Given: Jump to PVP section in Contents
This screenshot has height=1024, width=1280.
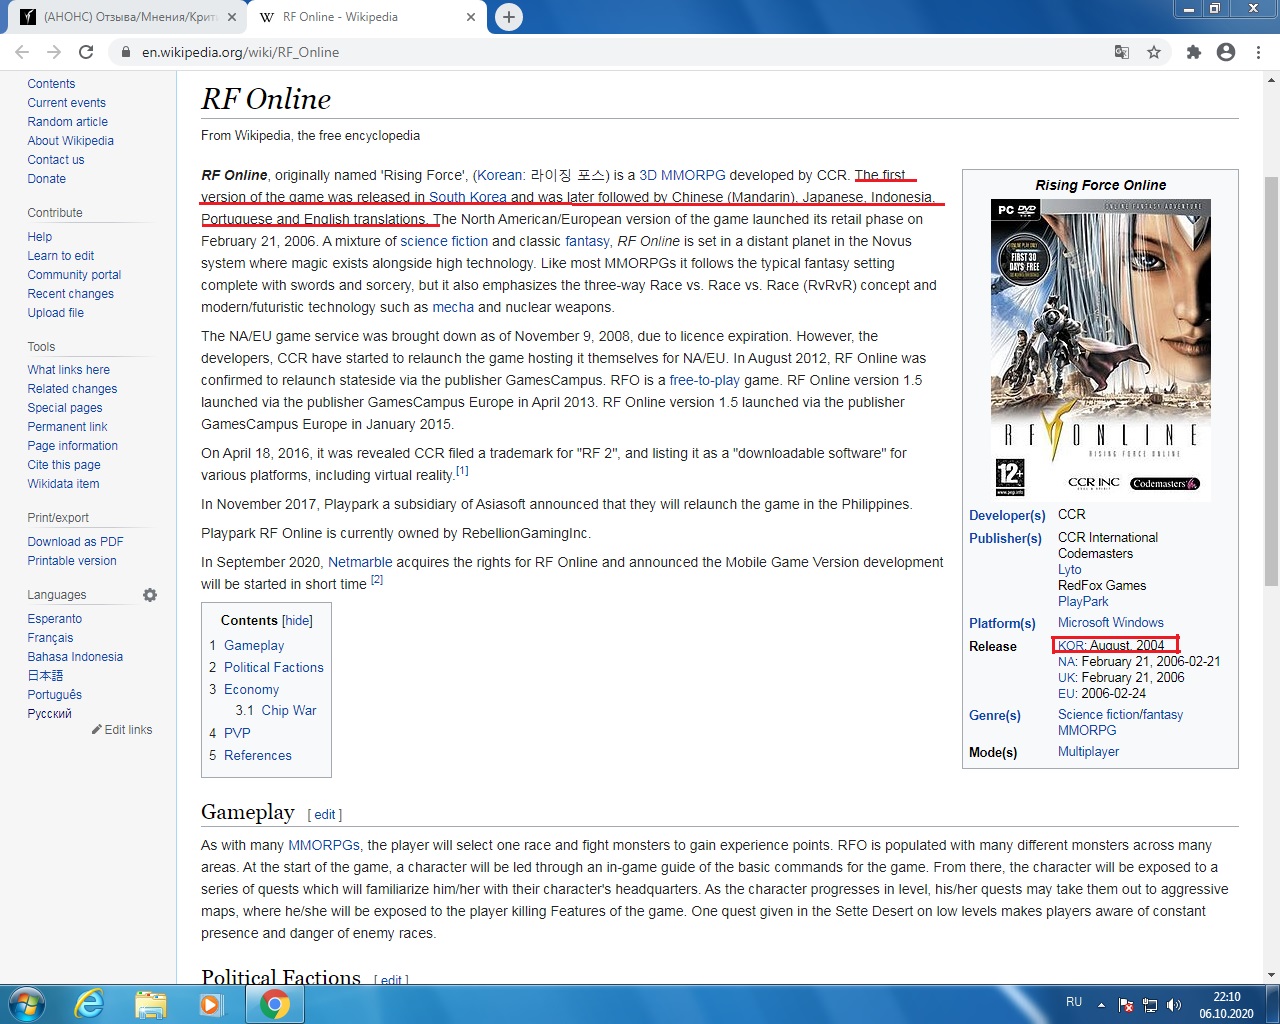Looking at the screenshot, I should tap(237, 733).
